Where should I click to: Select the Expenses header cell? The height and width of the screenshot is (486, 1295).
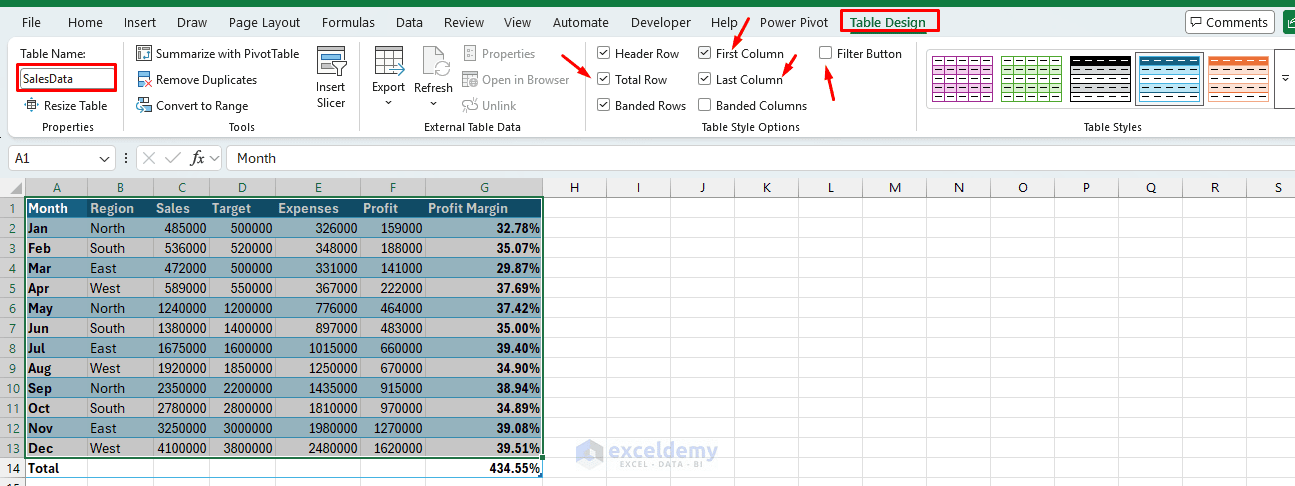[x=318, y=208]
